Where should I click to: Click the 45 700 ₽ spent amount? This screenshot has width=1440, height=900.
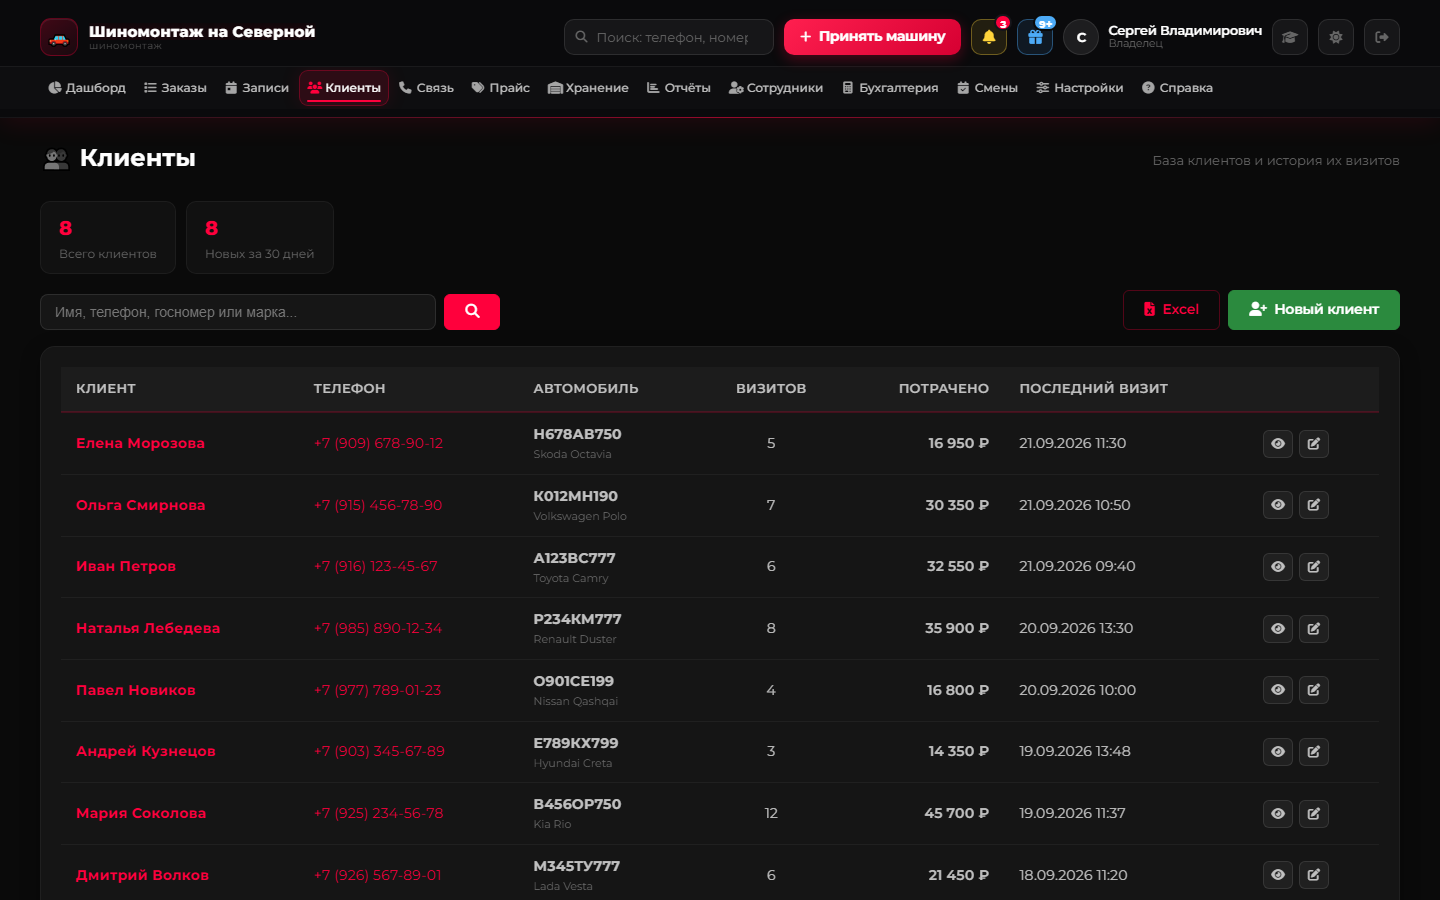click(x=957, y=813)
